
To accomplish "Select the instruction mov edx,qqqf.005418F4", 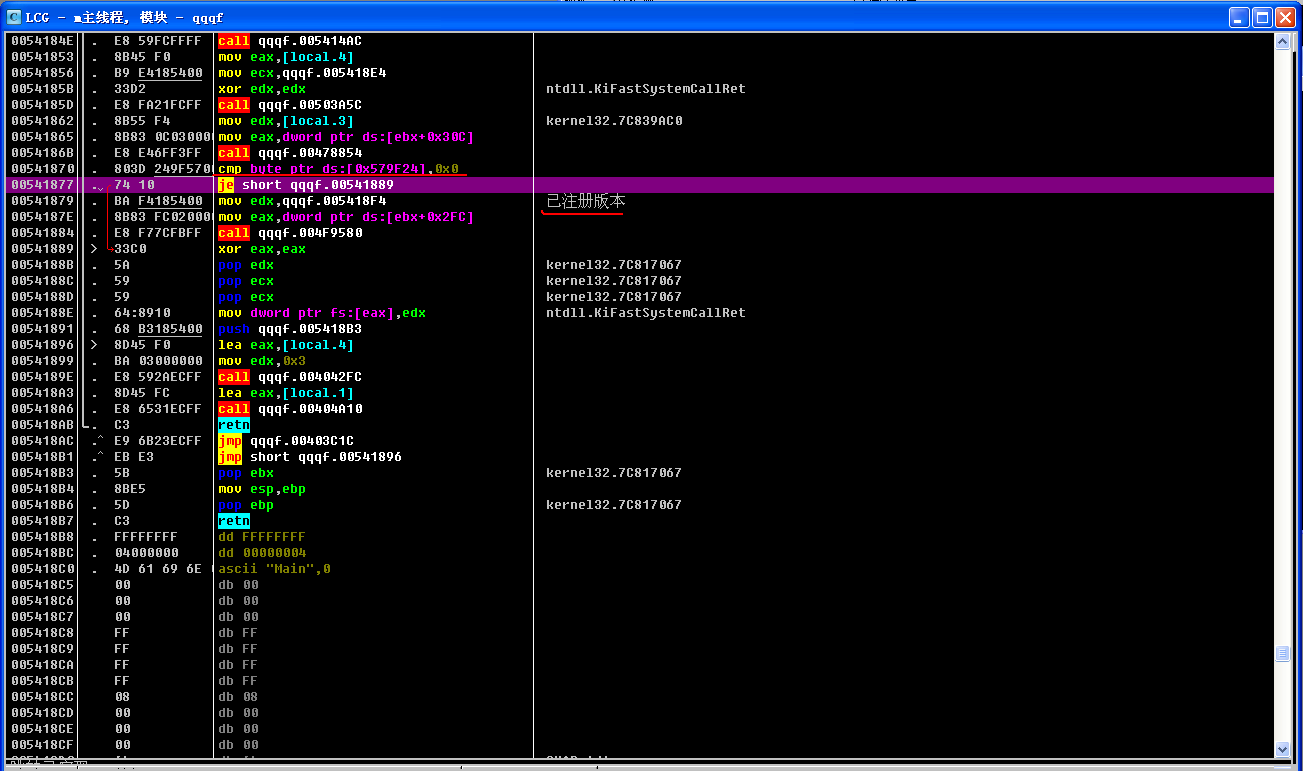I will (302, 201).
